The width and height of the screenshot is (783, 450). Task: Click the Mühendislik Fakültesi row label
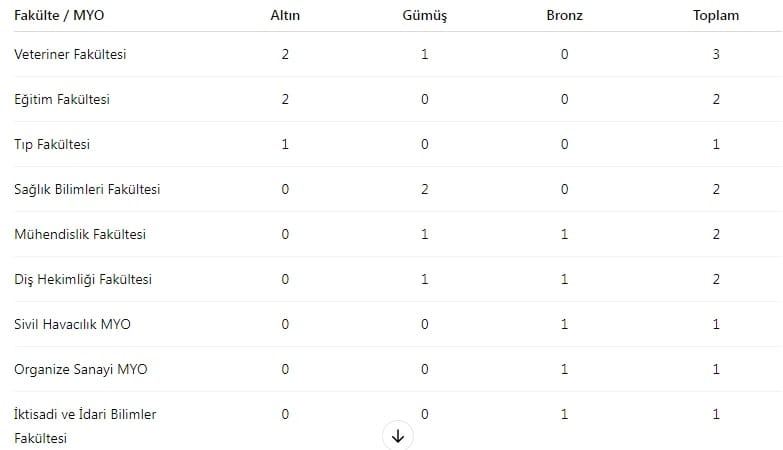(x=80, y=234)
